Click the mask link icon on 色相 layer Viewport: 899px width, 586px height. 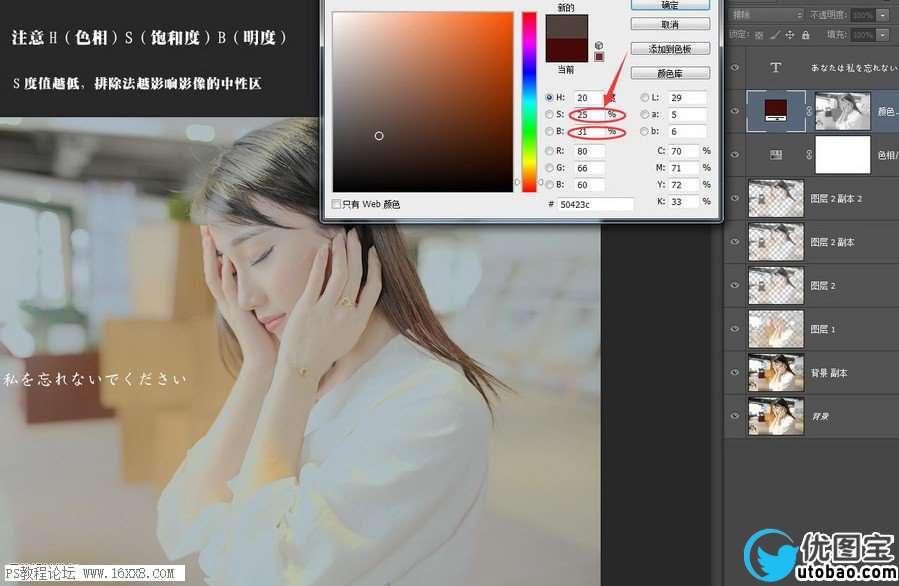pos(809,155)
